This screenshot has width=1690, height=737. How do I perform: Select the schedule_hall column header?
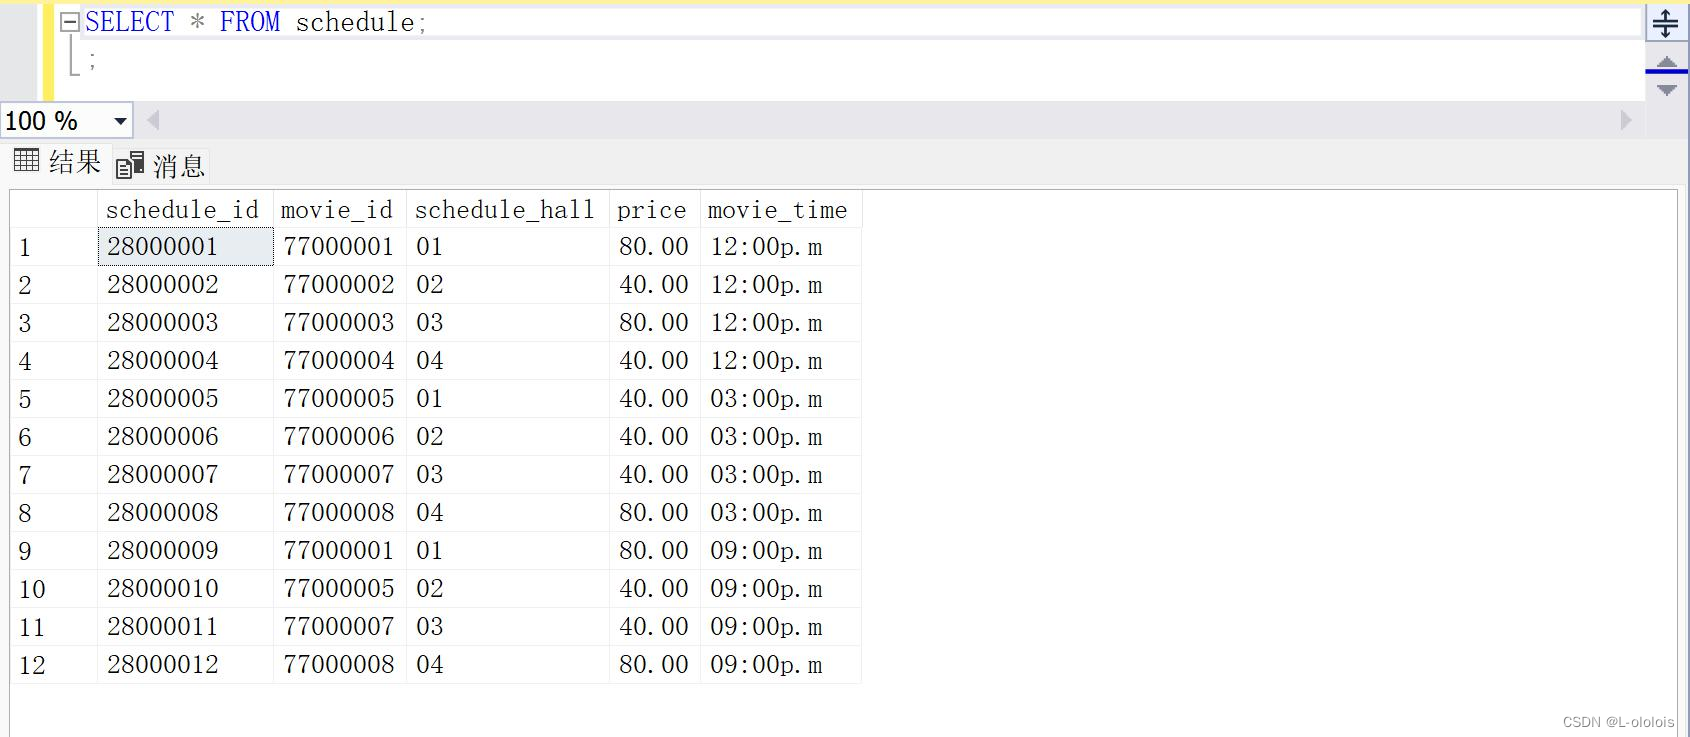tap(508, 209)
